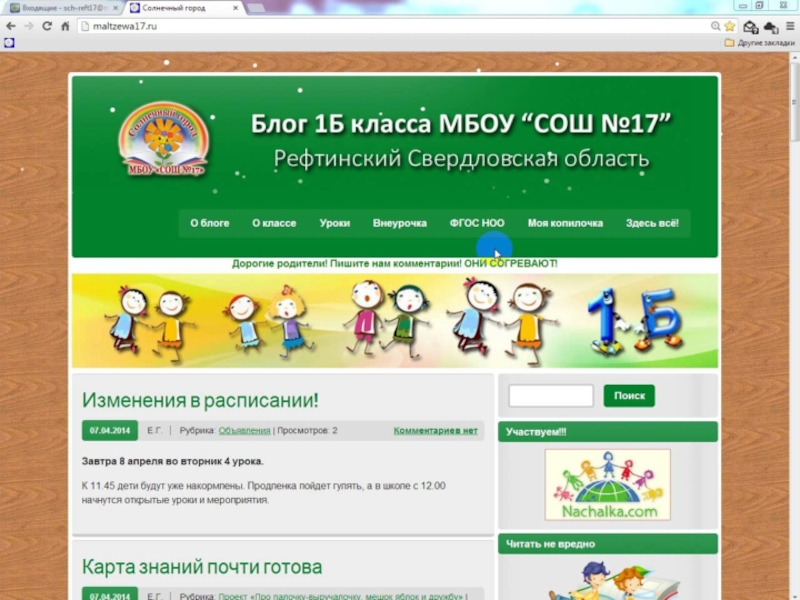
Task: Open post Карта знаний почти готова
Action: point(202,567)
